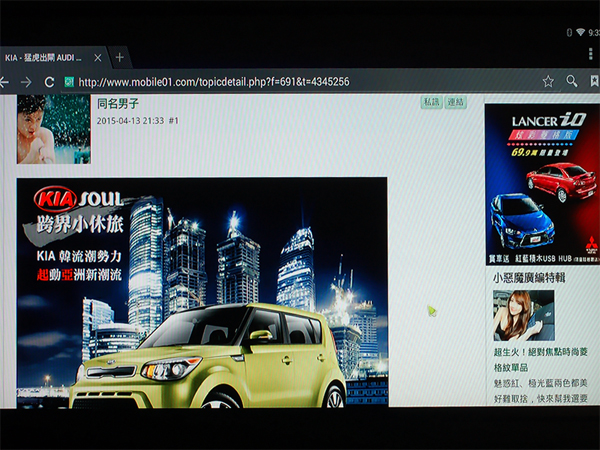Click the 小惡魔廣編特輯 heading
This screenshot has height=450, width=600.
pos(529,278)
